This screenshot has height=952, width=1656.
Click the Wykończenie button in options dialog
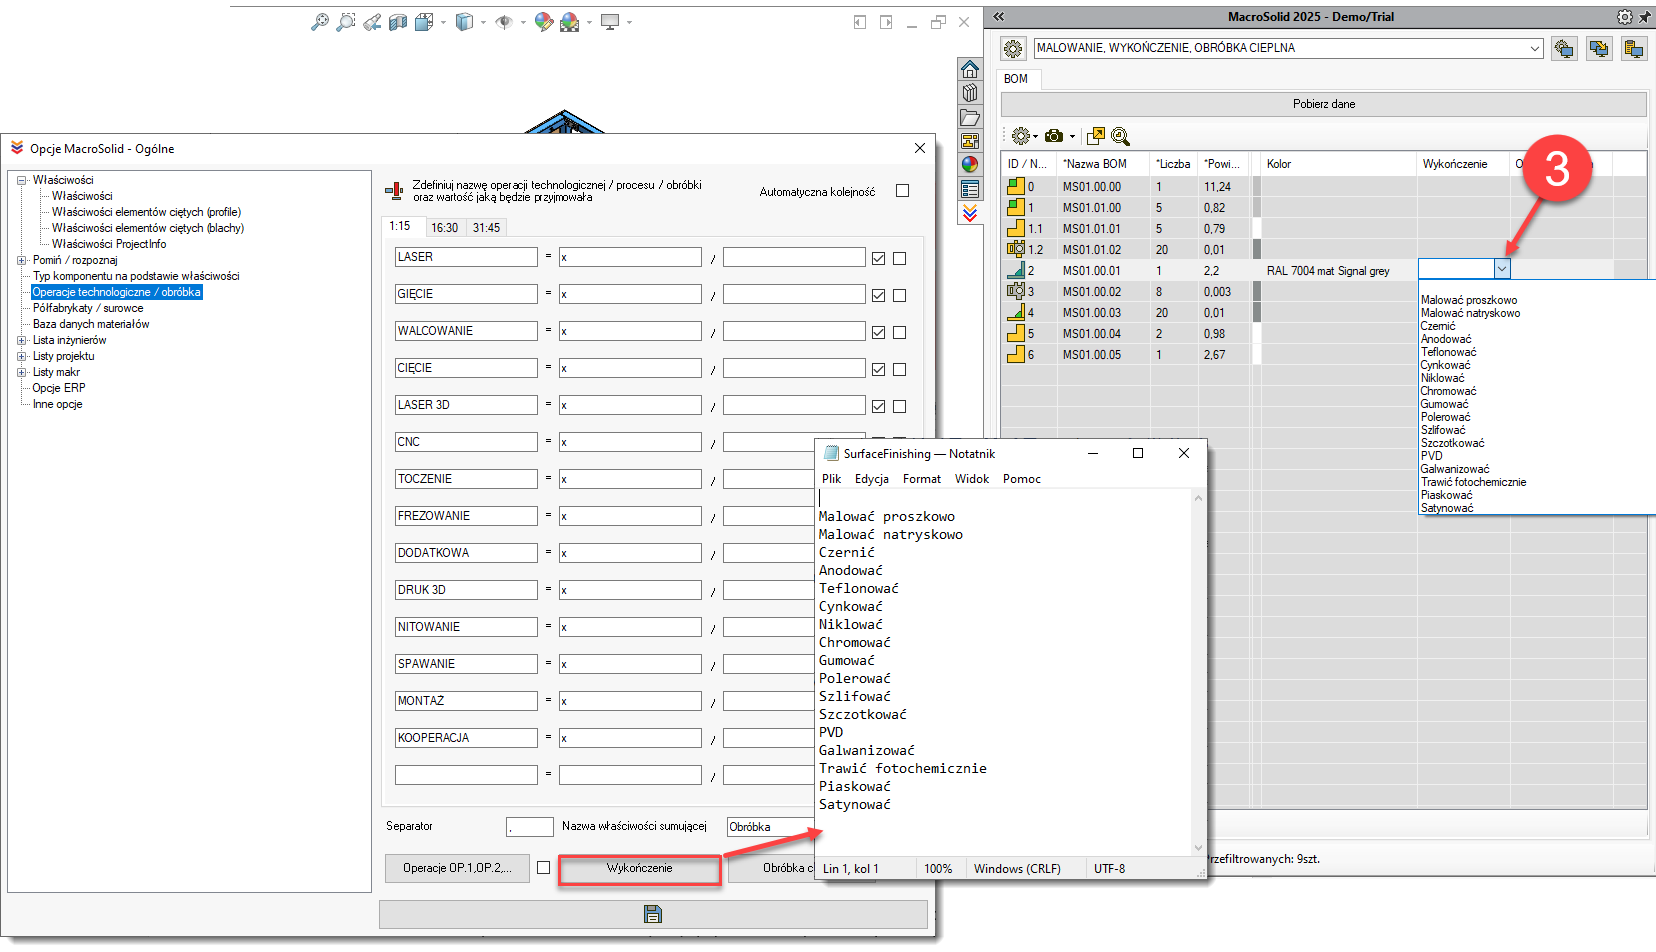pos(639,868)
